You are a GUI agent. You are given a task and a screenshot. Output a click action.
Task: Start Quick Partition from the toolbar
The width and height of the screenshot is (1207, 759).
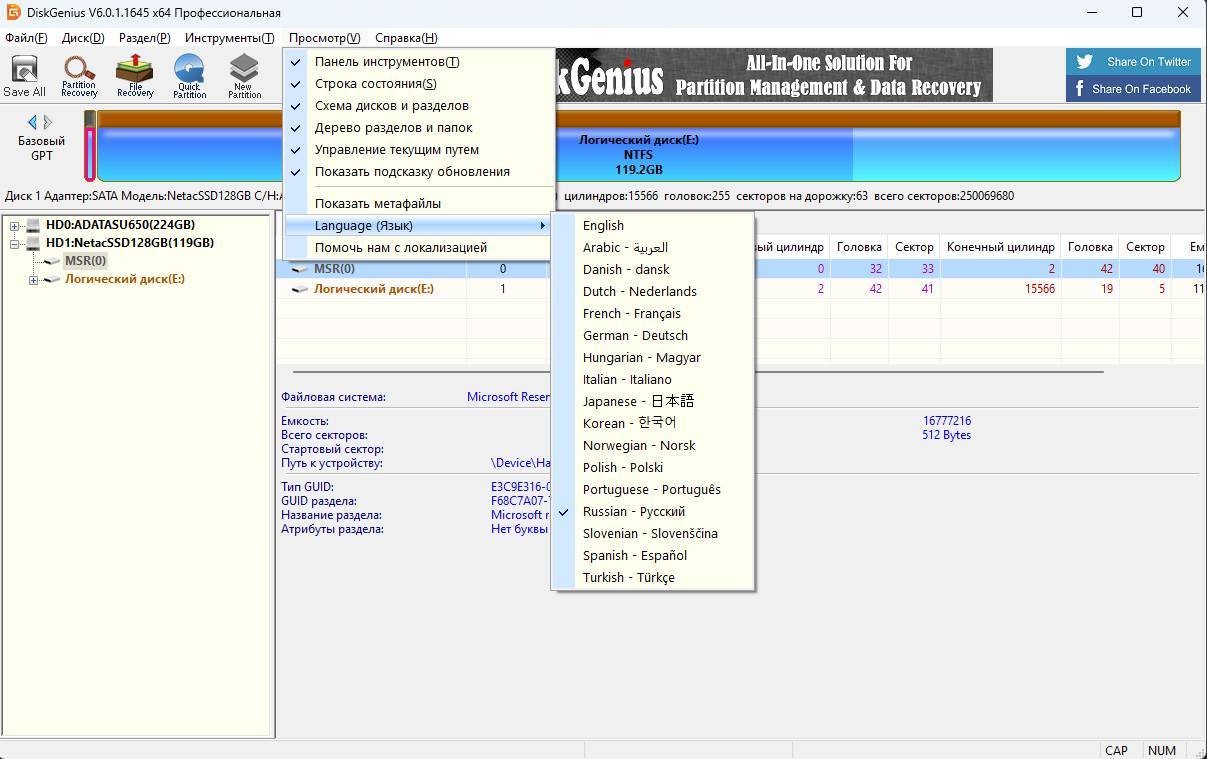[x=189, y=76]
